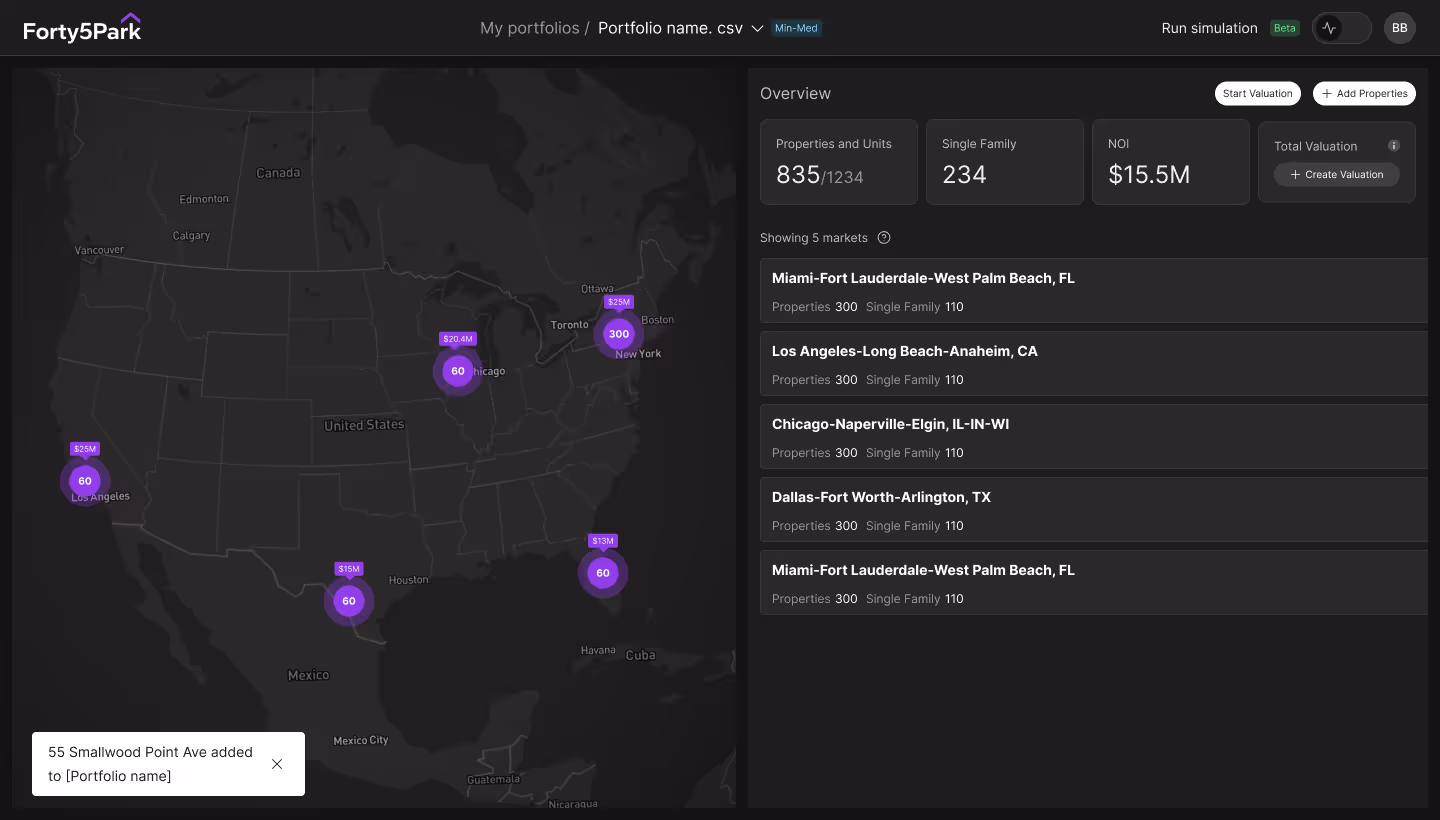Image resolution: width=1440 pixels, height=820 pixels.
Task: Click Run simulation in the top bar
Action: tap(1210, 28)
